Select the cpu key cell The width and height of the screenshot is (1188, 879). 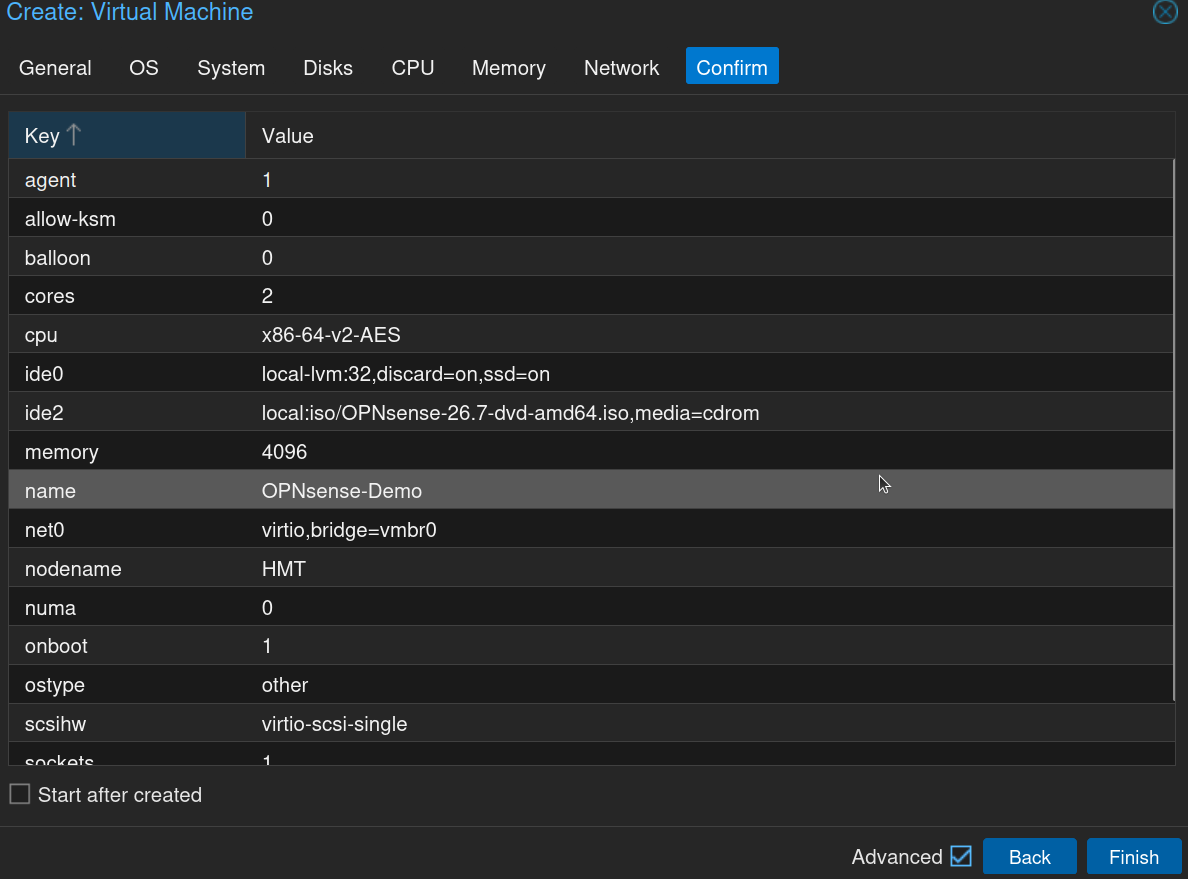(x=127, y=335)
